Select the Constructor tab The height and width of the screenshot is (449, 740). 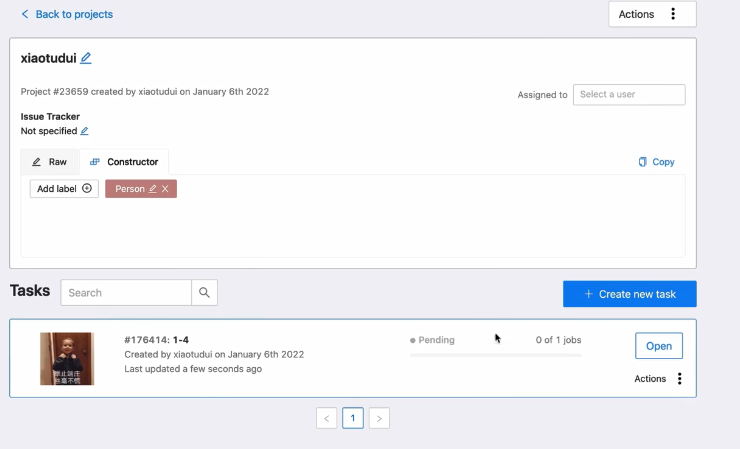[x=124, y=162]
